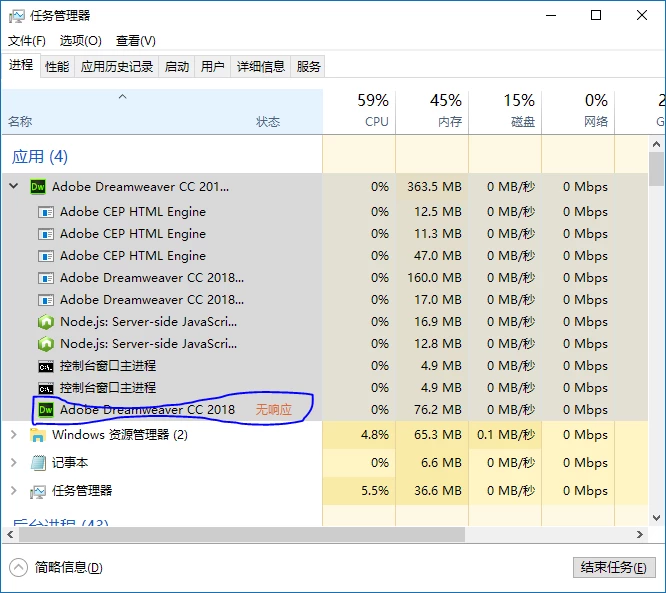Sort by the 内存 column header

coord(432,111)
